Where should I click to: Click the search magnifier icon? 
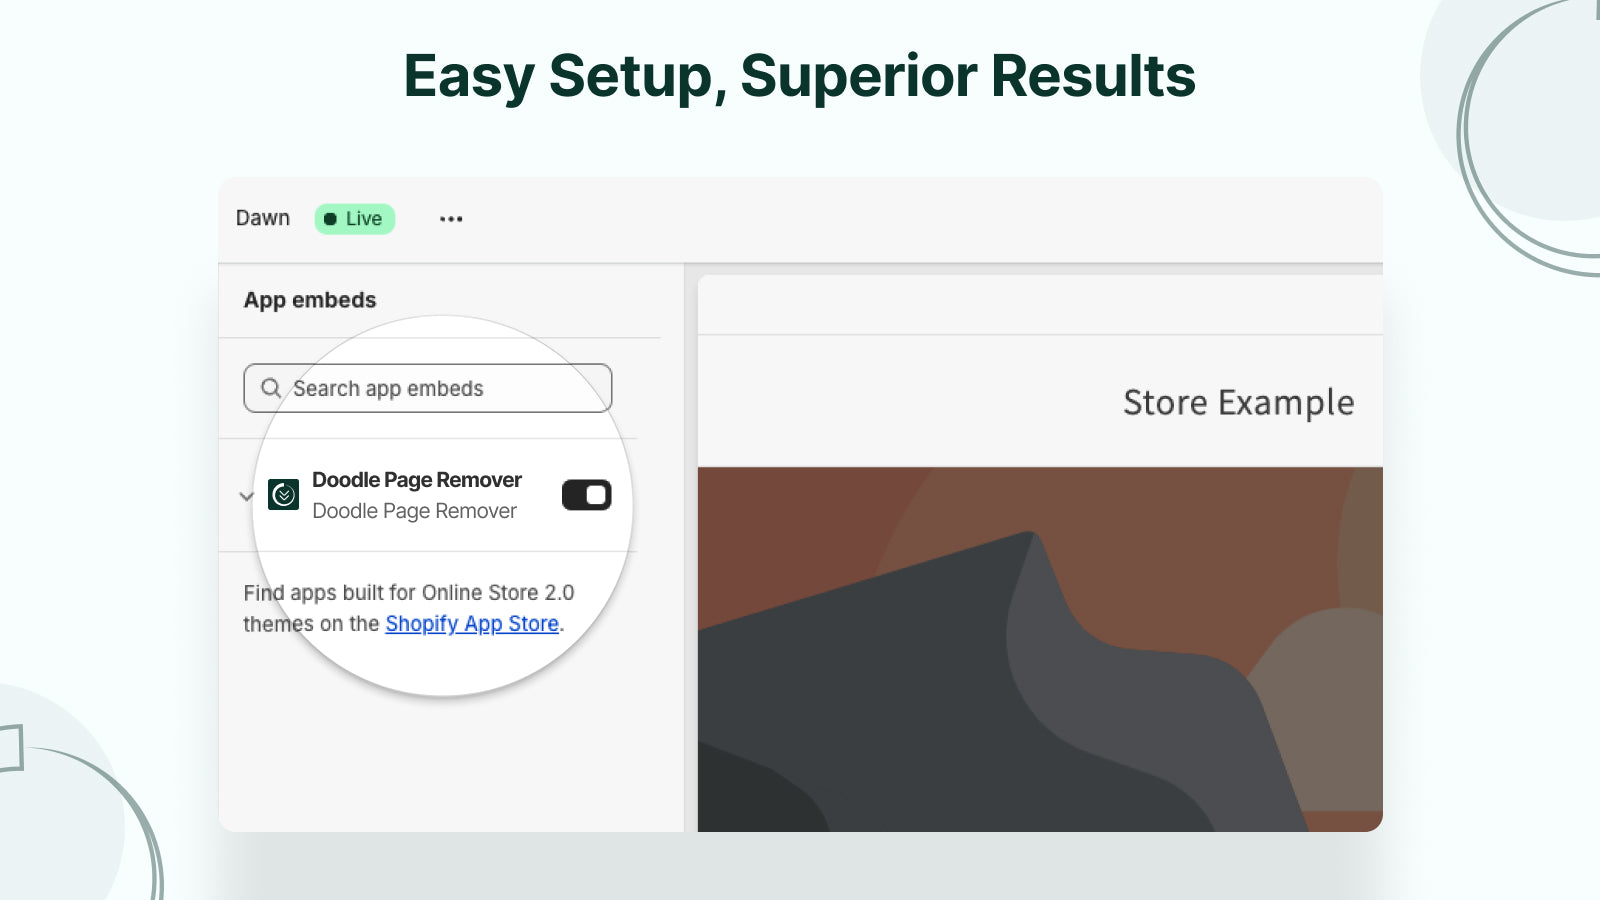270,388
